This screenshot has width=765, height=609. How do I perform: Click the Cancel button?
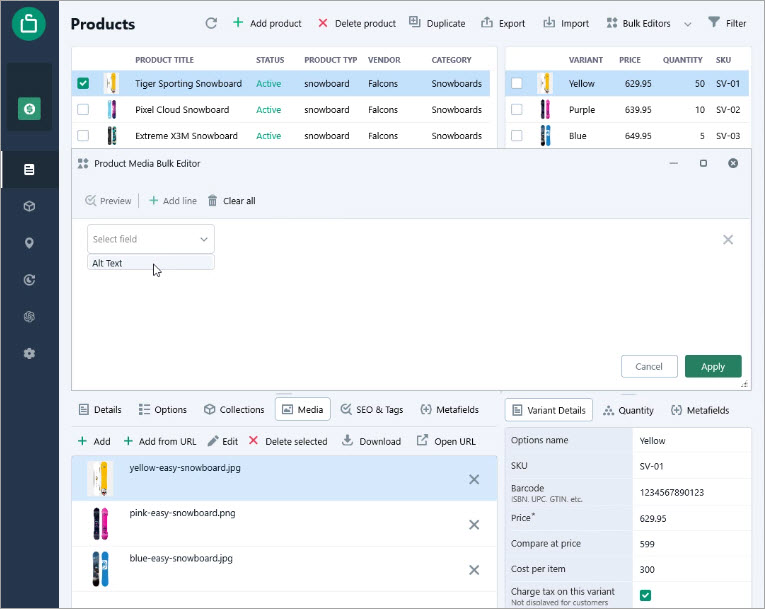pyautogui.click(x=649, y=366)
